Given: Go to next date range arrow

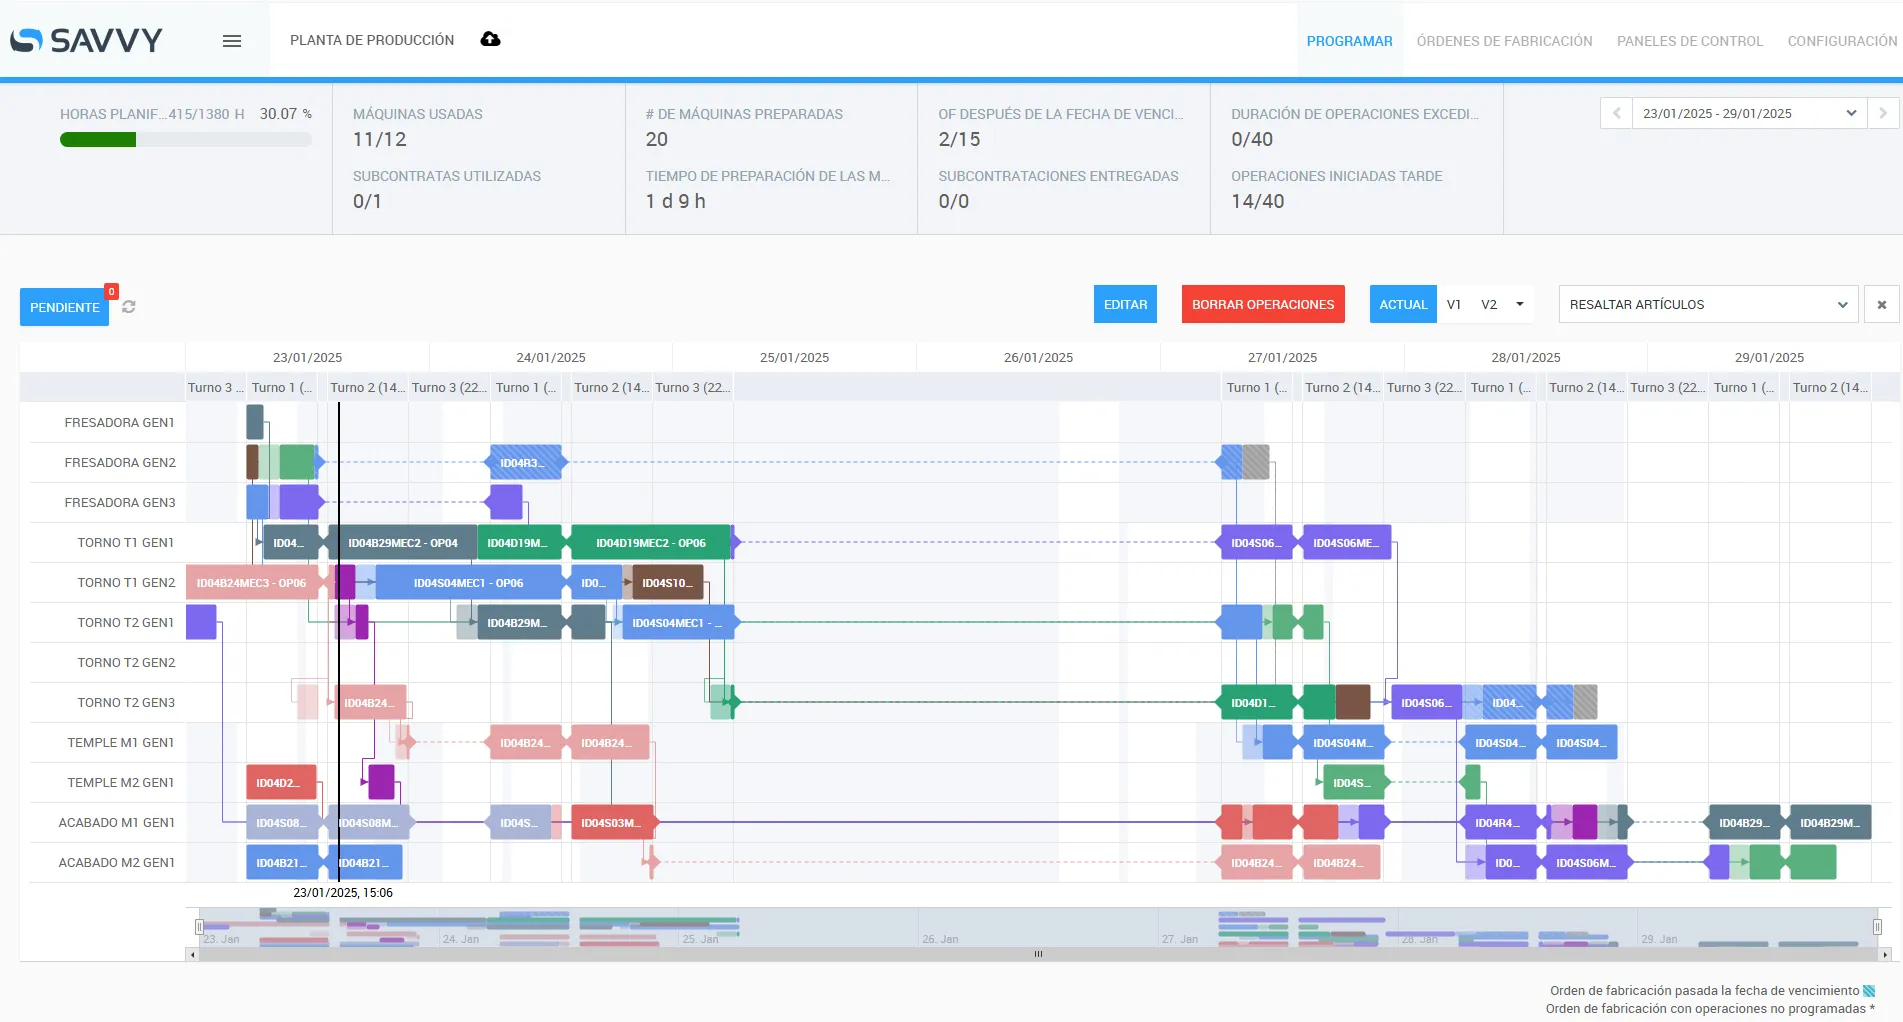Looking at the screenshot, I should [x=1883, y=113].
